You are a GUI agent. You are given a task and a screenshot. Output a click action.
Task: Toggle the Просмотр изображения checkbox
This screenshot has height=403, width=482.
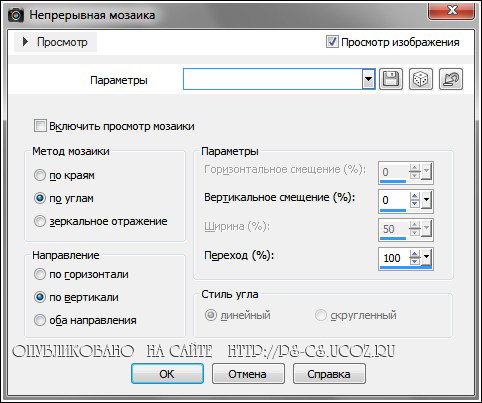point(332,42)
